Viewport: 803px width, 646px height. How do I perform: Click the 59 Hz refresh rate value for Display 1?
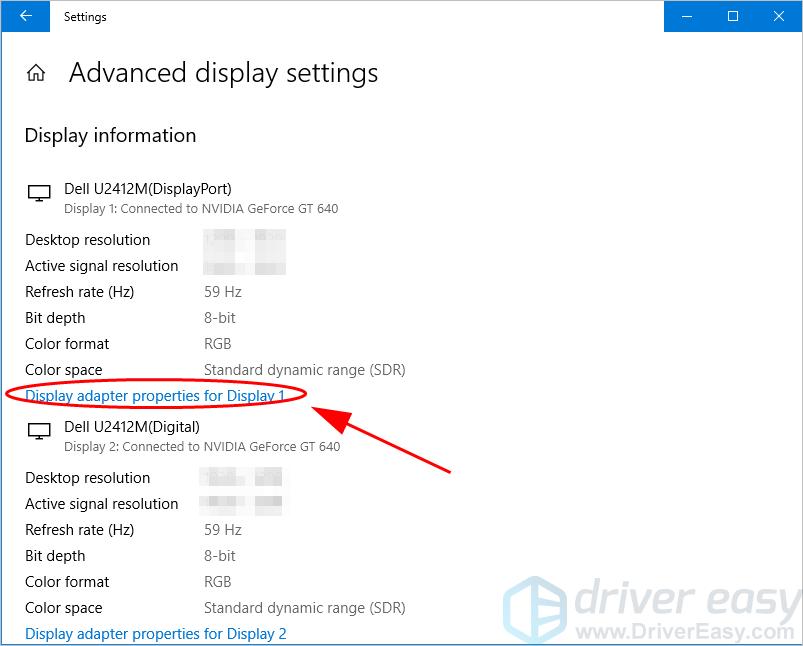[x=222, y=292]
